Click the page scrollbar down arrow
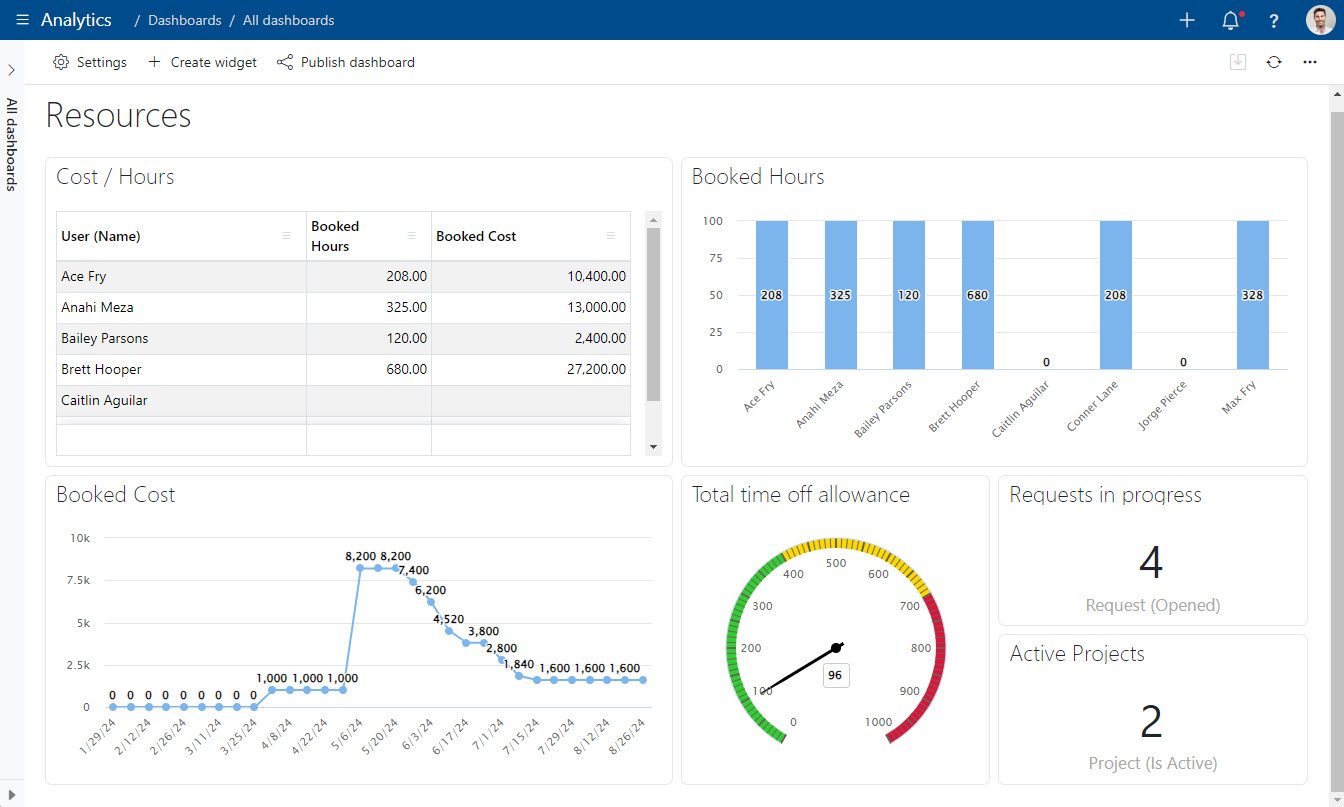Screen dimensions: 1344x807 pos(1335,798)
